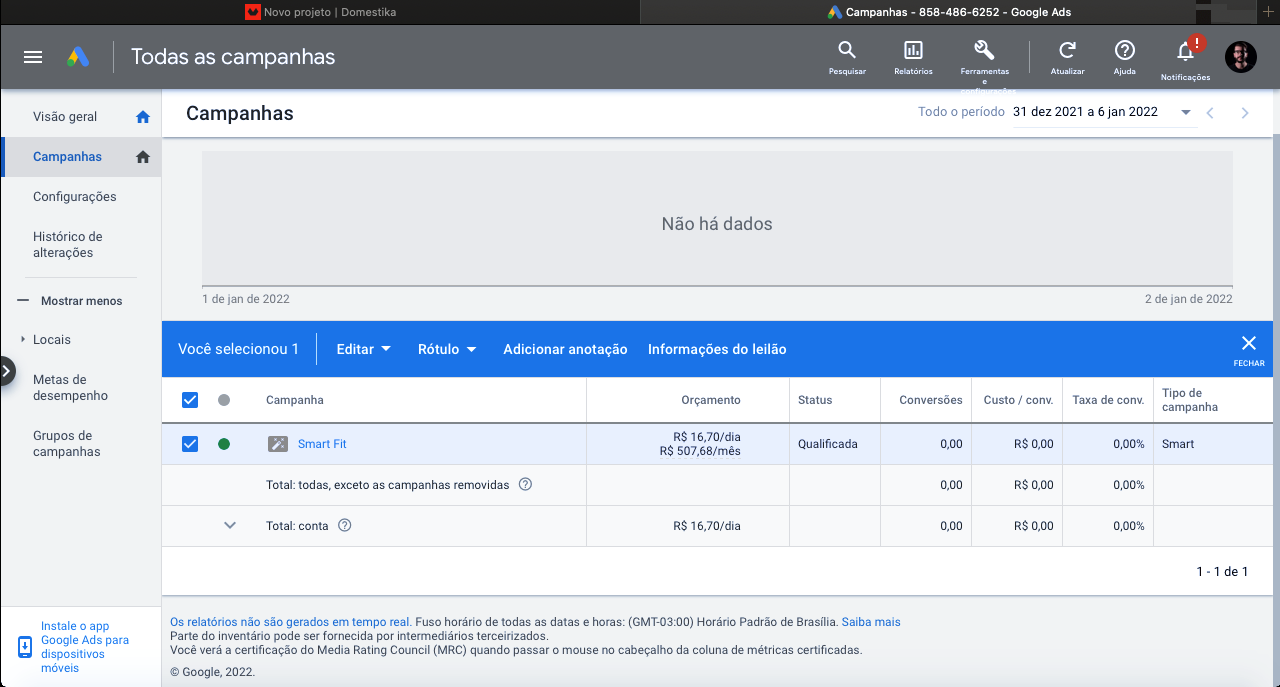
Task: Click the Google Ads logo
Action: pos(79,57)
